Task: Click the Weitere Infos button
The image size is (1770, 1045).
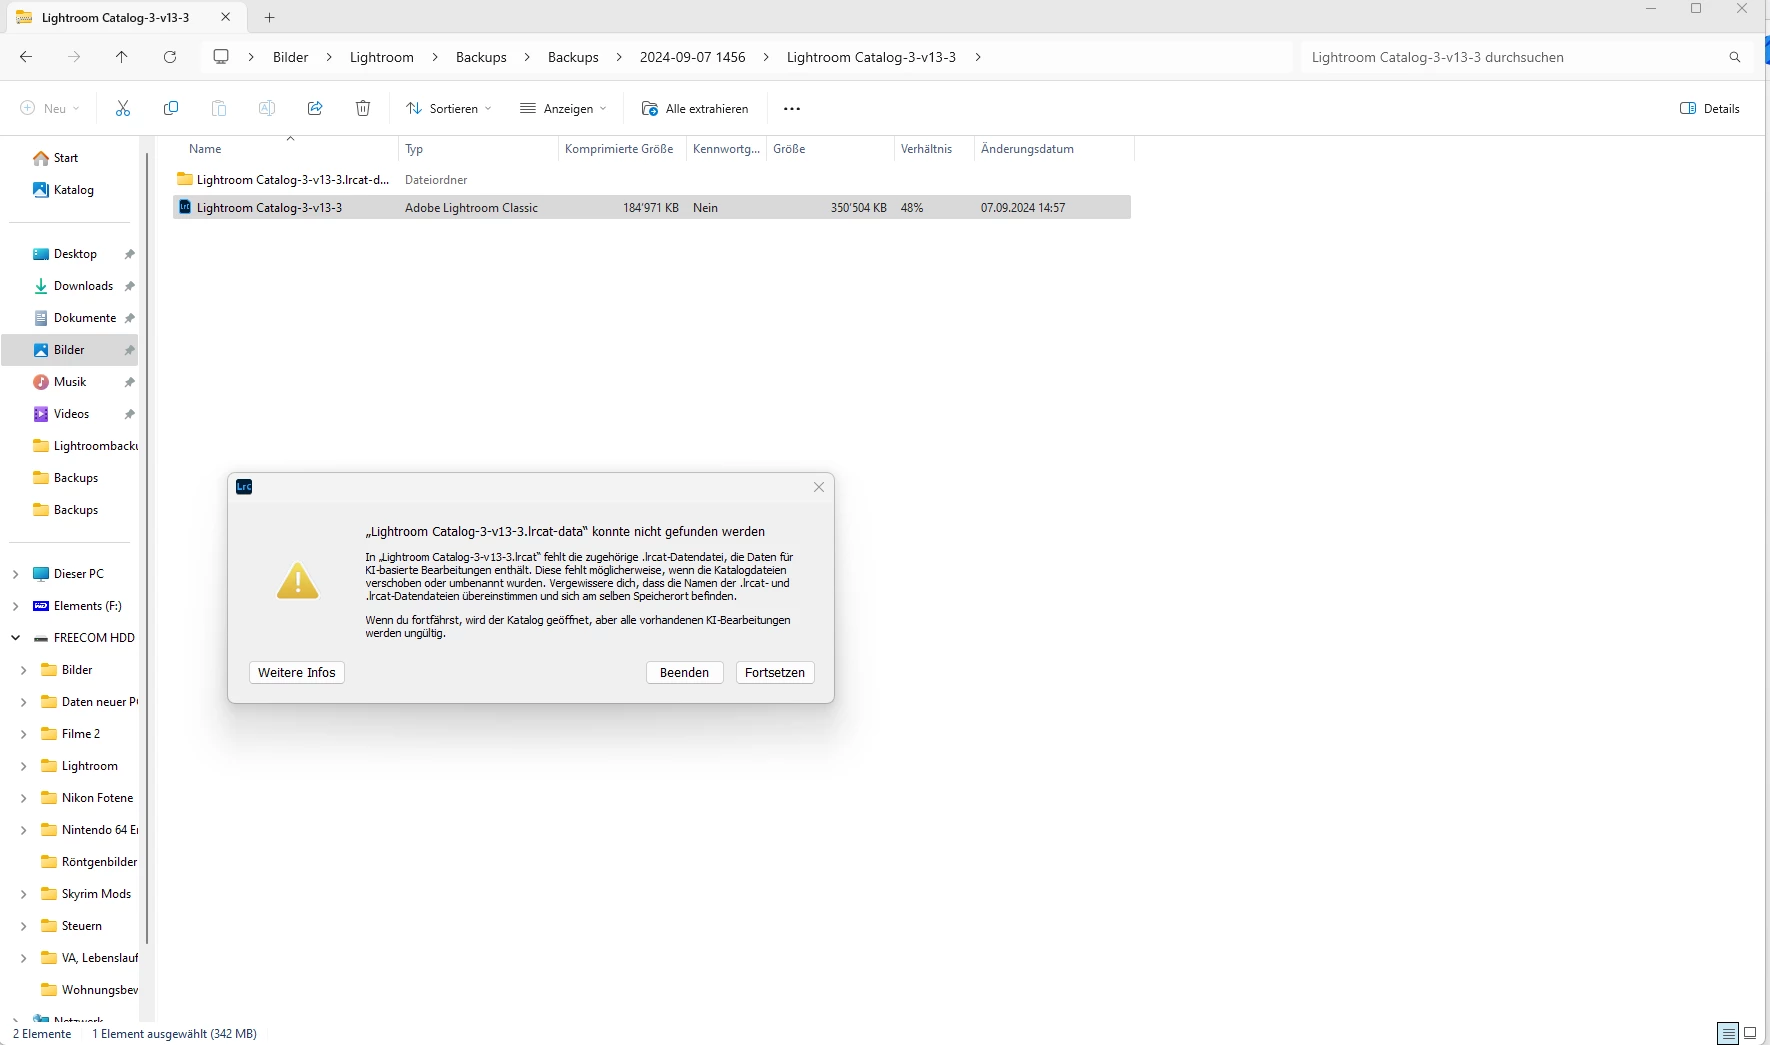Action: (x=297, y=673)
